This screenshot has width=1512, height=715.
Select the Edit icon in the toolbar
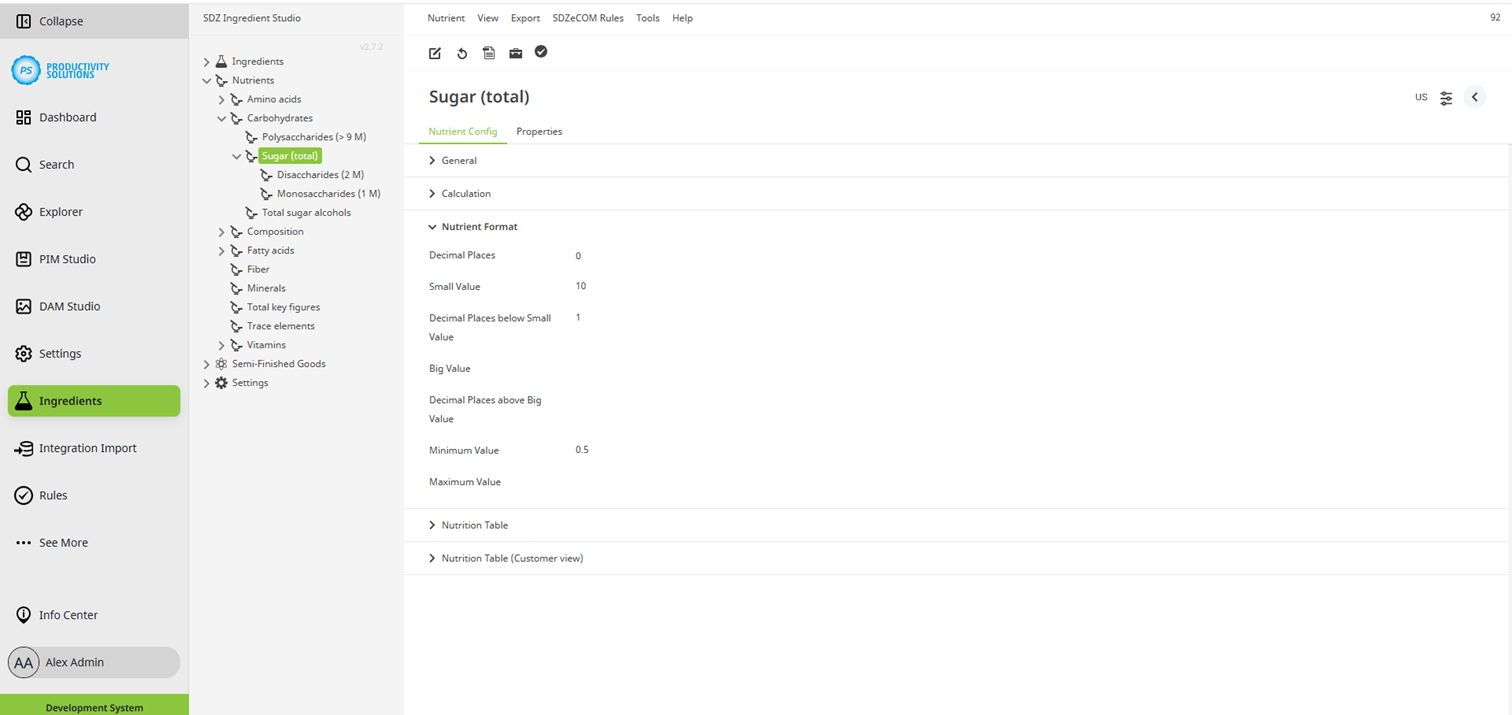point(434,53)
